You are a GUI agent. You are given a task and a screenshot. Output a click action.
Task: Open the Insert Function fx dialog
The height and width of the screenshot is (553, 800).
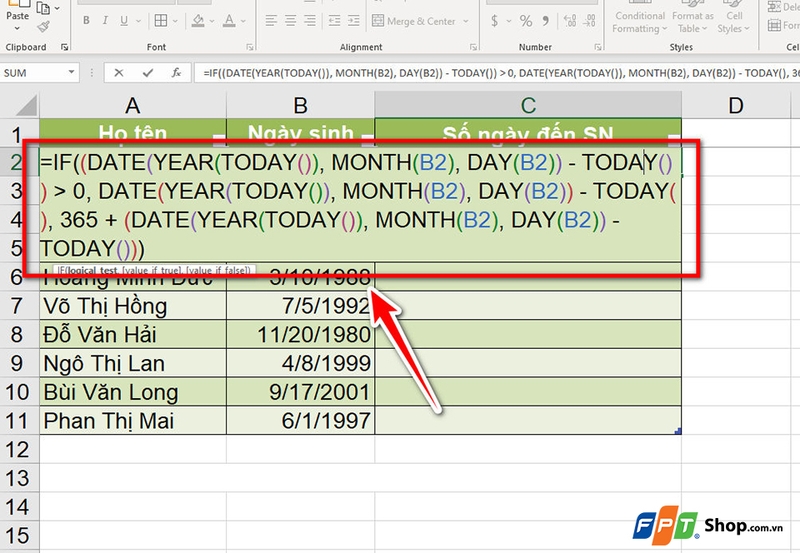(177, 73)
